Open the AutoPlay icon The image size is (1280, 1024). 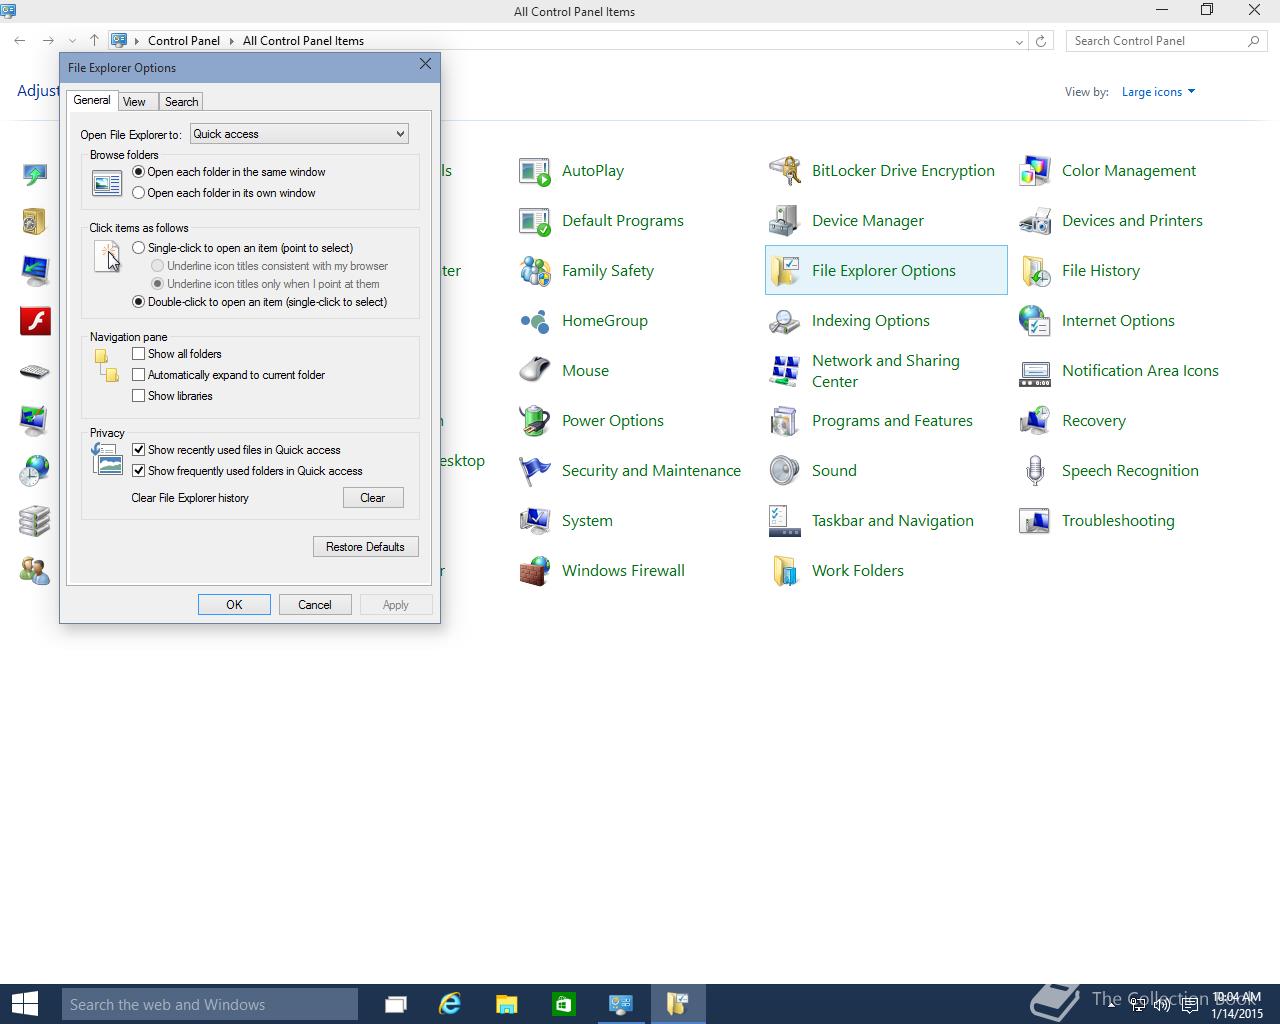click(535, 171)
